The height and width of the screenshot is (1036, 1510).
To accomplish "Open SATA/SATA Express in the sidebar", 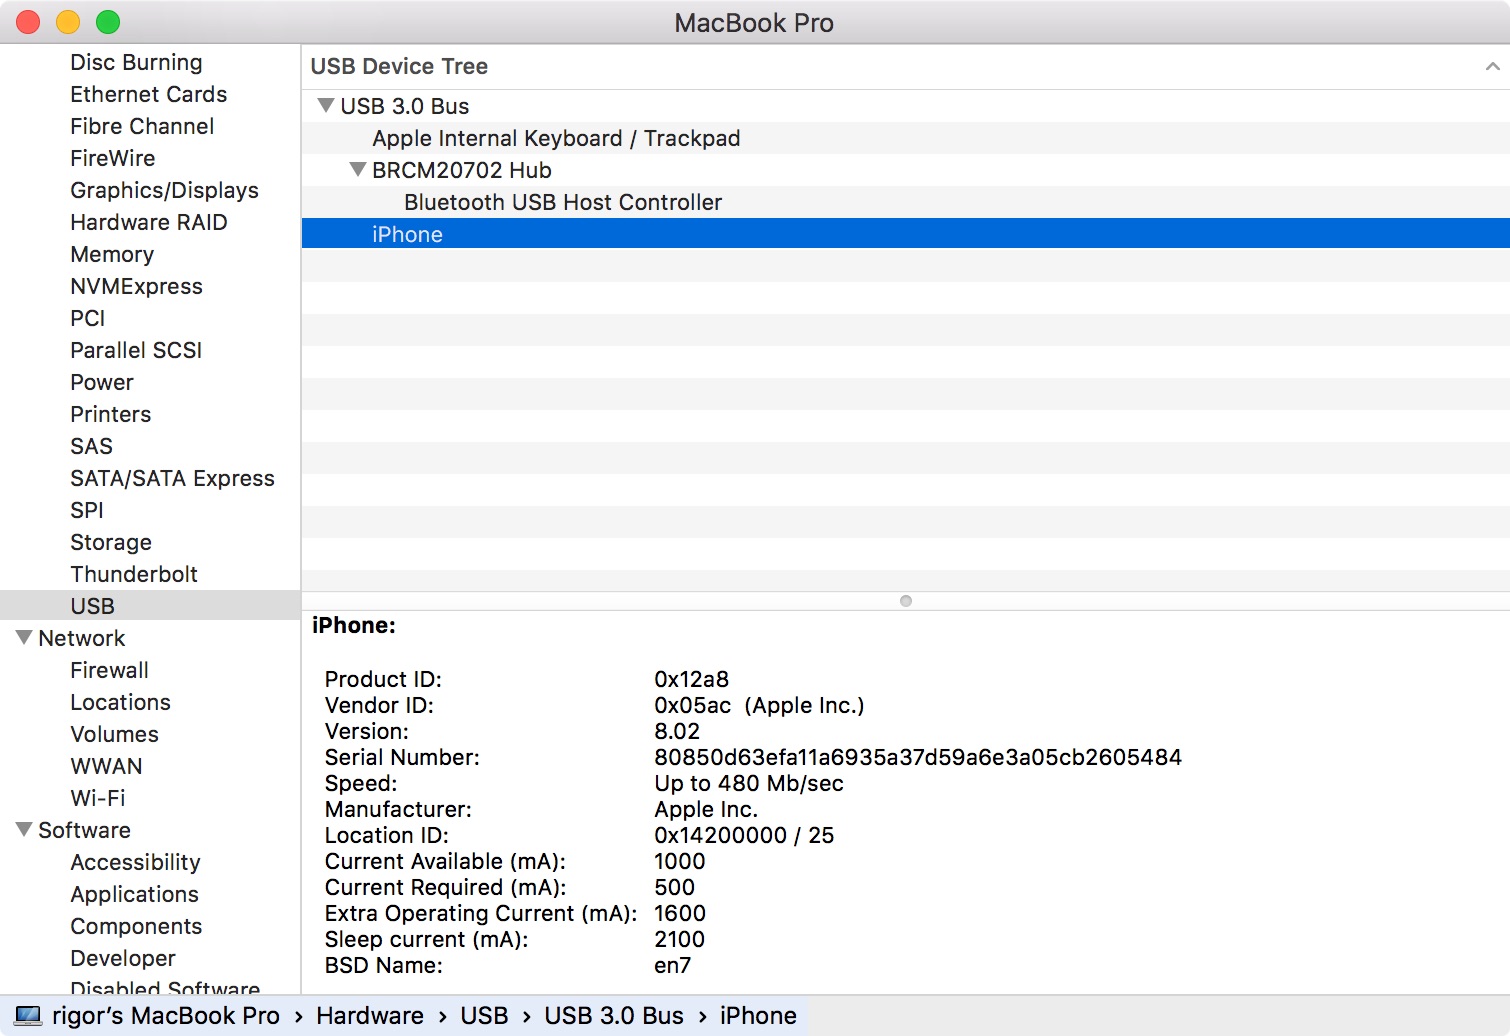I will 172,478.
